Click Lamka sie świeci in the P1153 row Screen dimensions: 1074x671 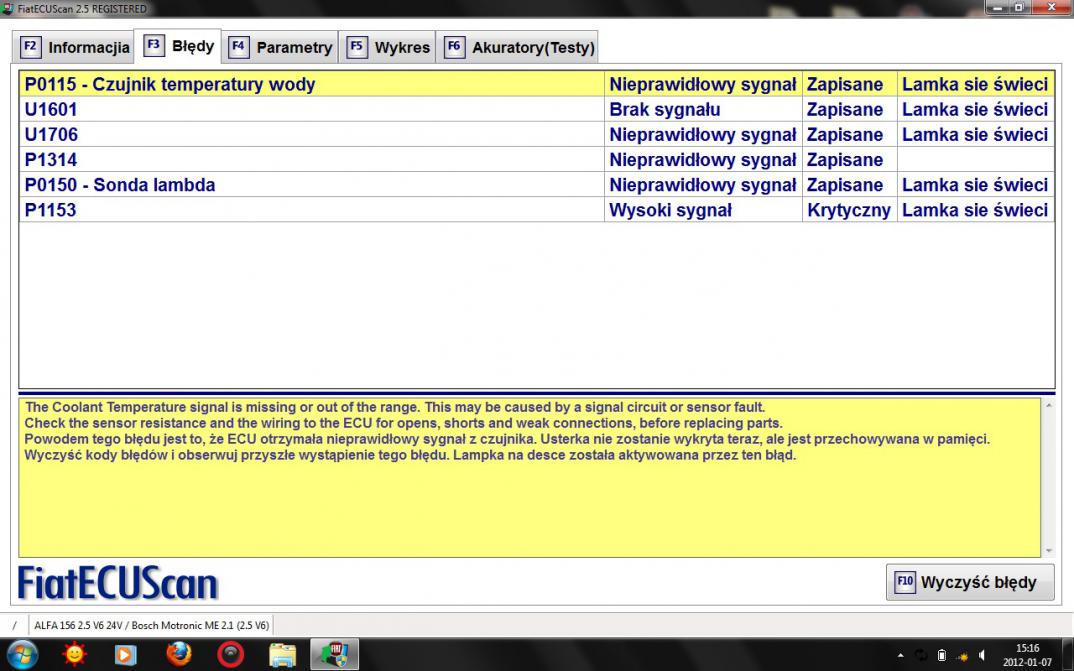coord(975,210)
